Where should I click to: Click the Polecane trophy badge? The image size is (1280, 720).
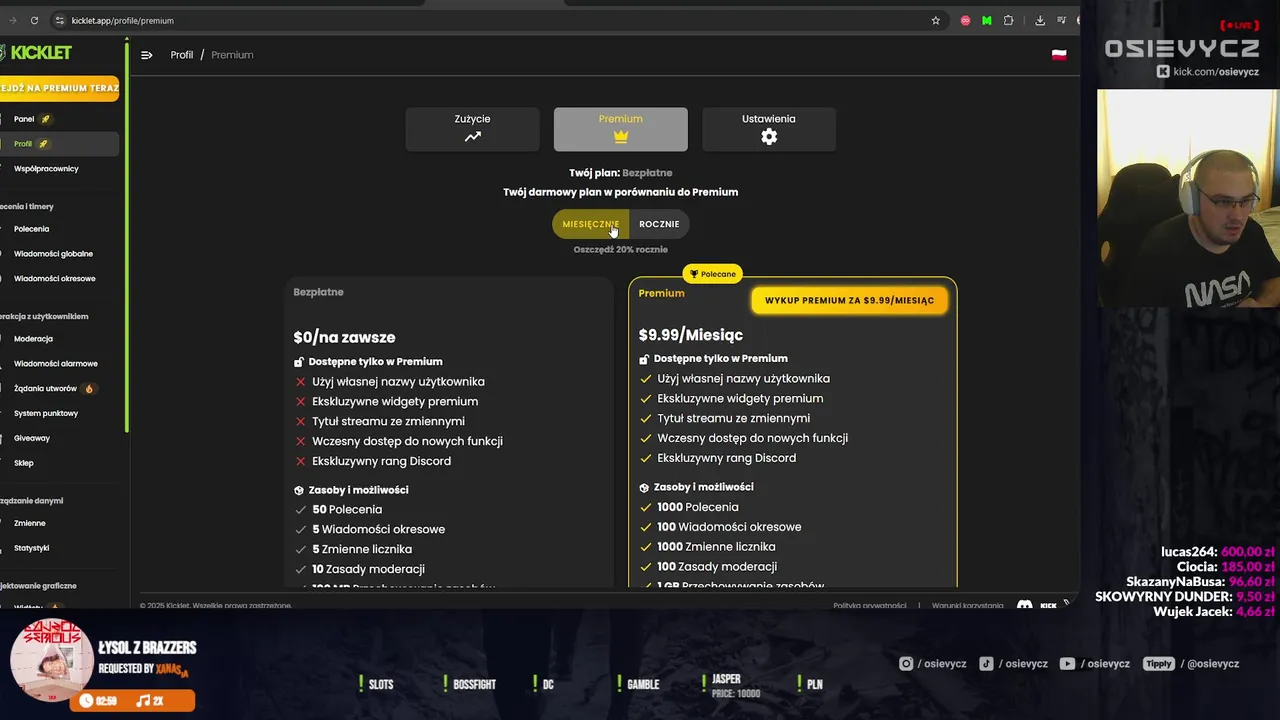point(712,274)
